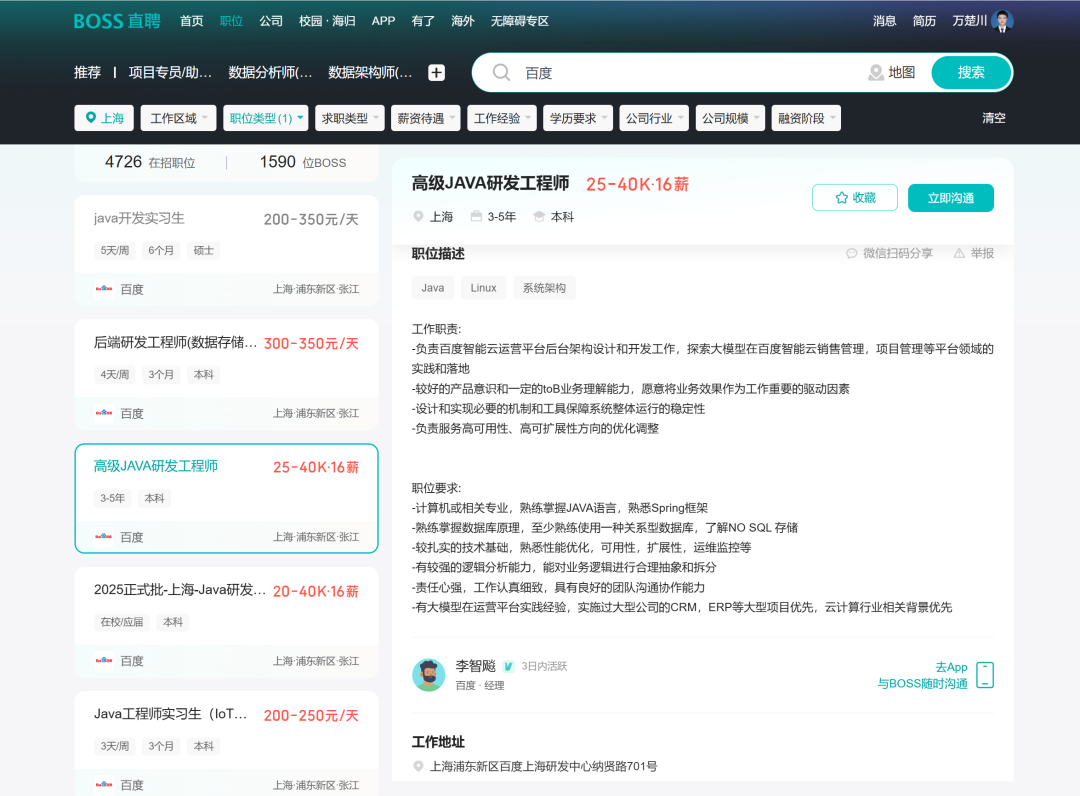The width and height of the screenshot is (1080, 796).
Task: Open the user avatar for 万楚川
Action: [1002, 21]
